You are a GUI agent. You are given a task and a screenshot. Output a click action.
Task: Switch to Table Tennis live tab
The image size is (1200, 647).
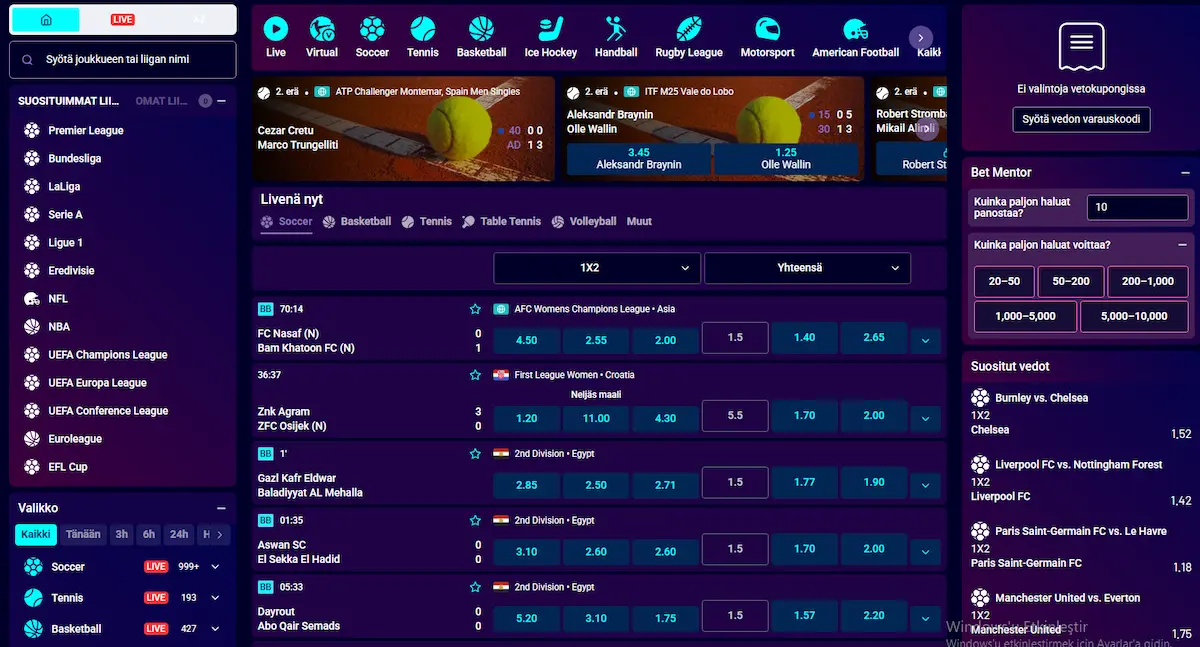[x=501, y=222]
